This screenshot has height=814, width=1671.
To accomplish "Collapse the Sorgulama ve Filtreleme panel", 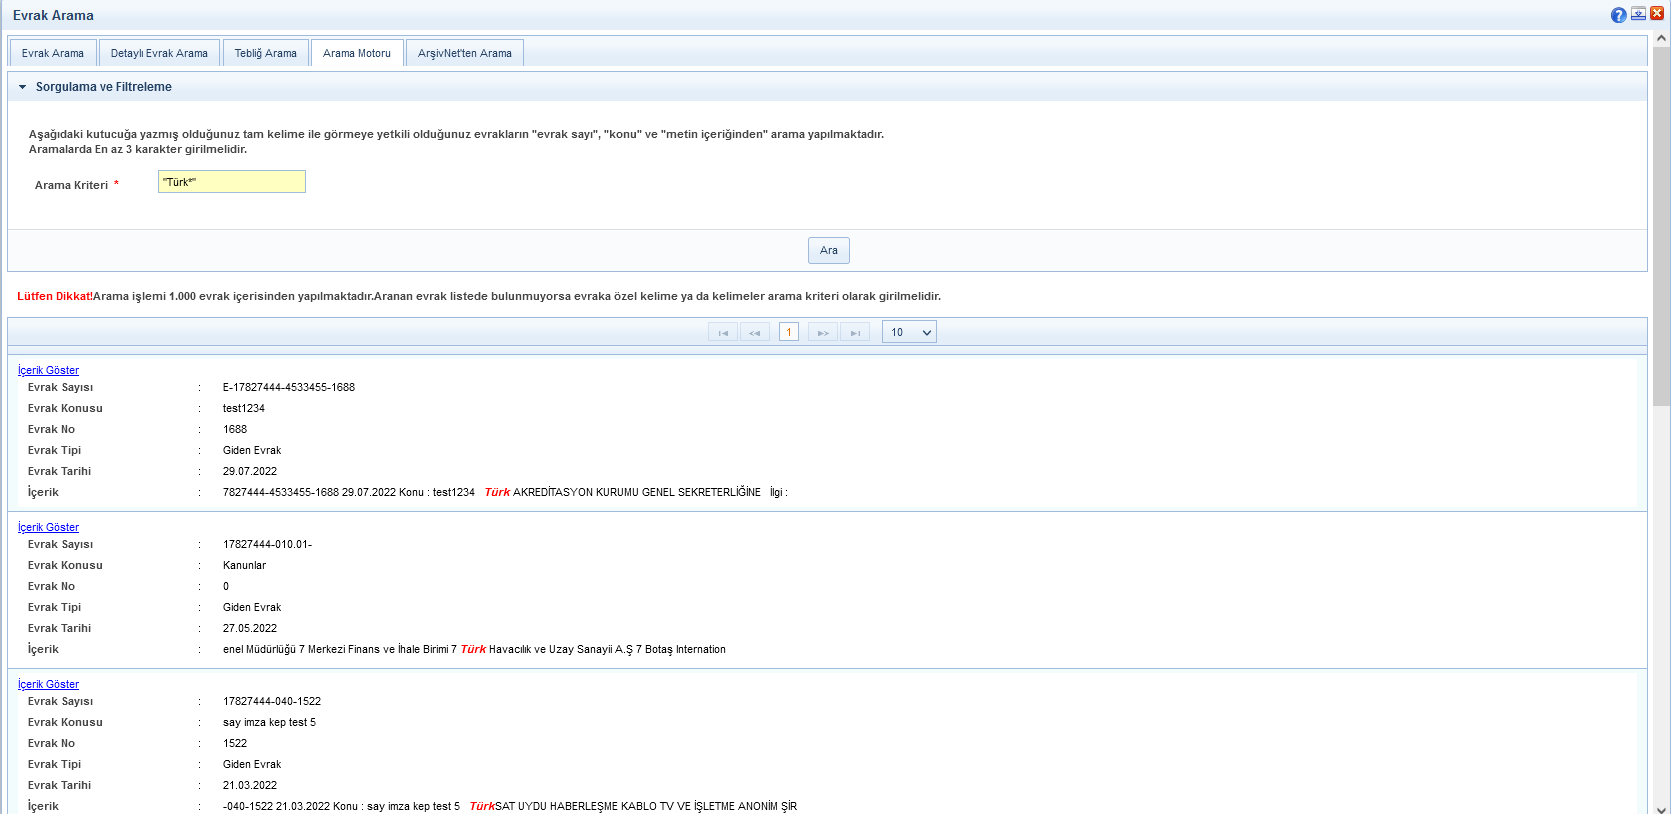I will (23, 87).
